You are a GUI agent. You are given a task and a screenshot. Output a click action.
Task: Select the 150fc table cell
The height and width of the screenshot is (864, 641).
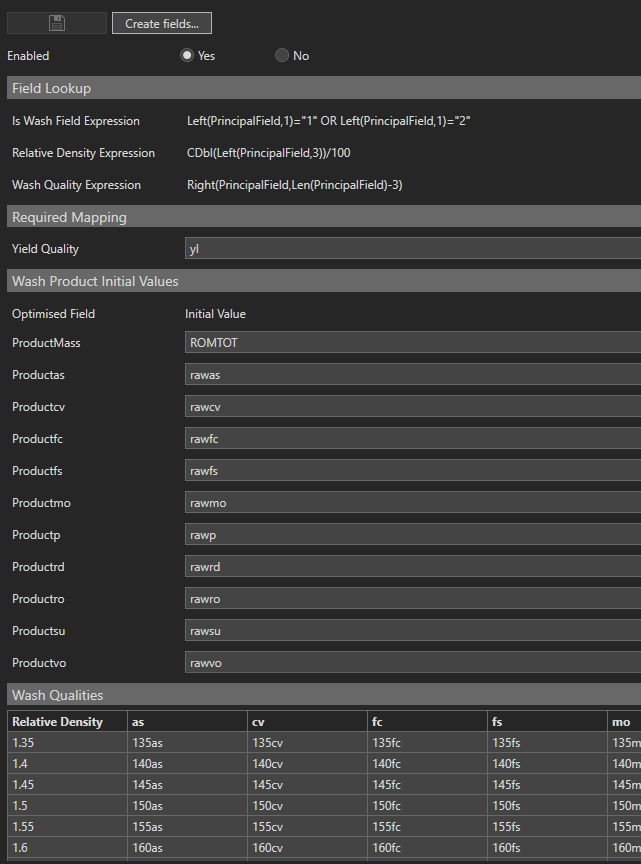[x=428, y=806]
